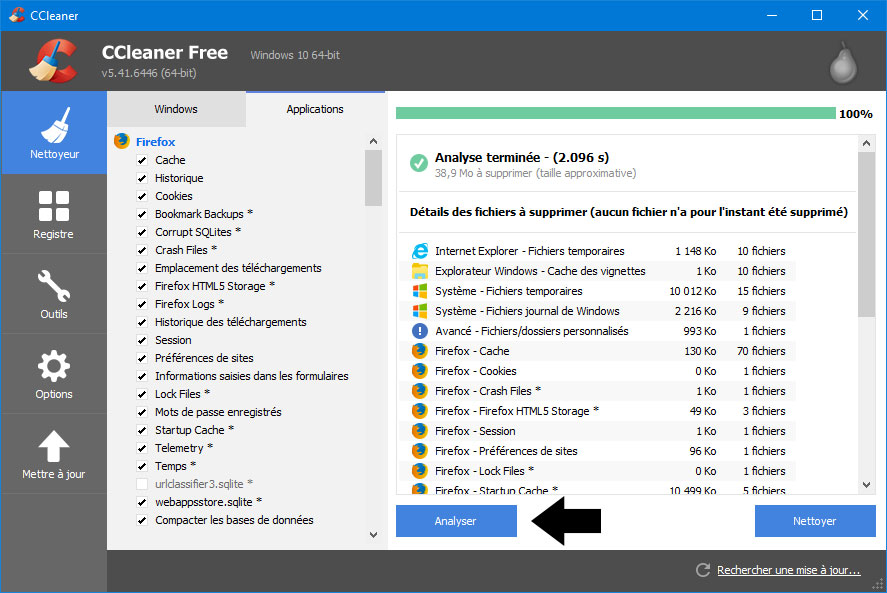Click the pear icon in header
This screenshot has width=887, height=593.
point(843,63)
